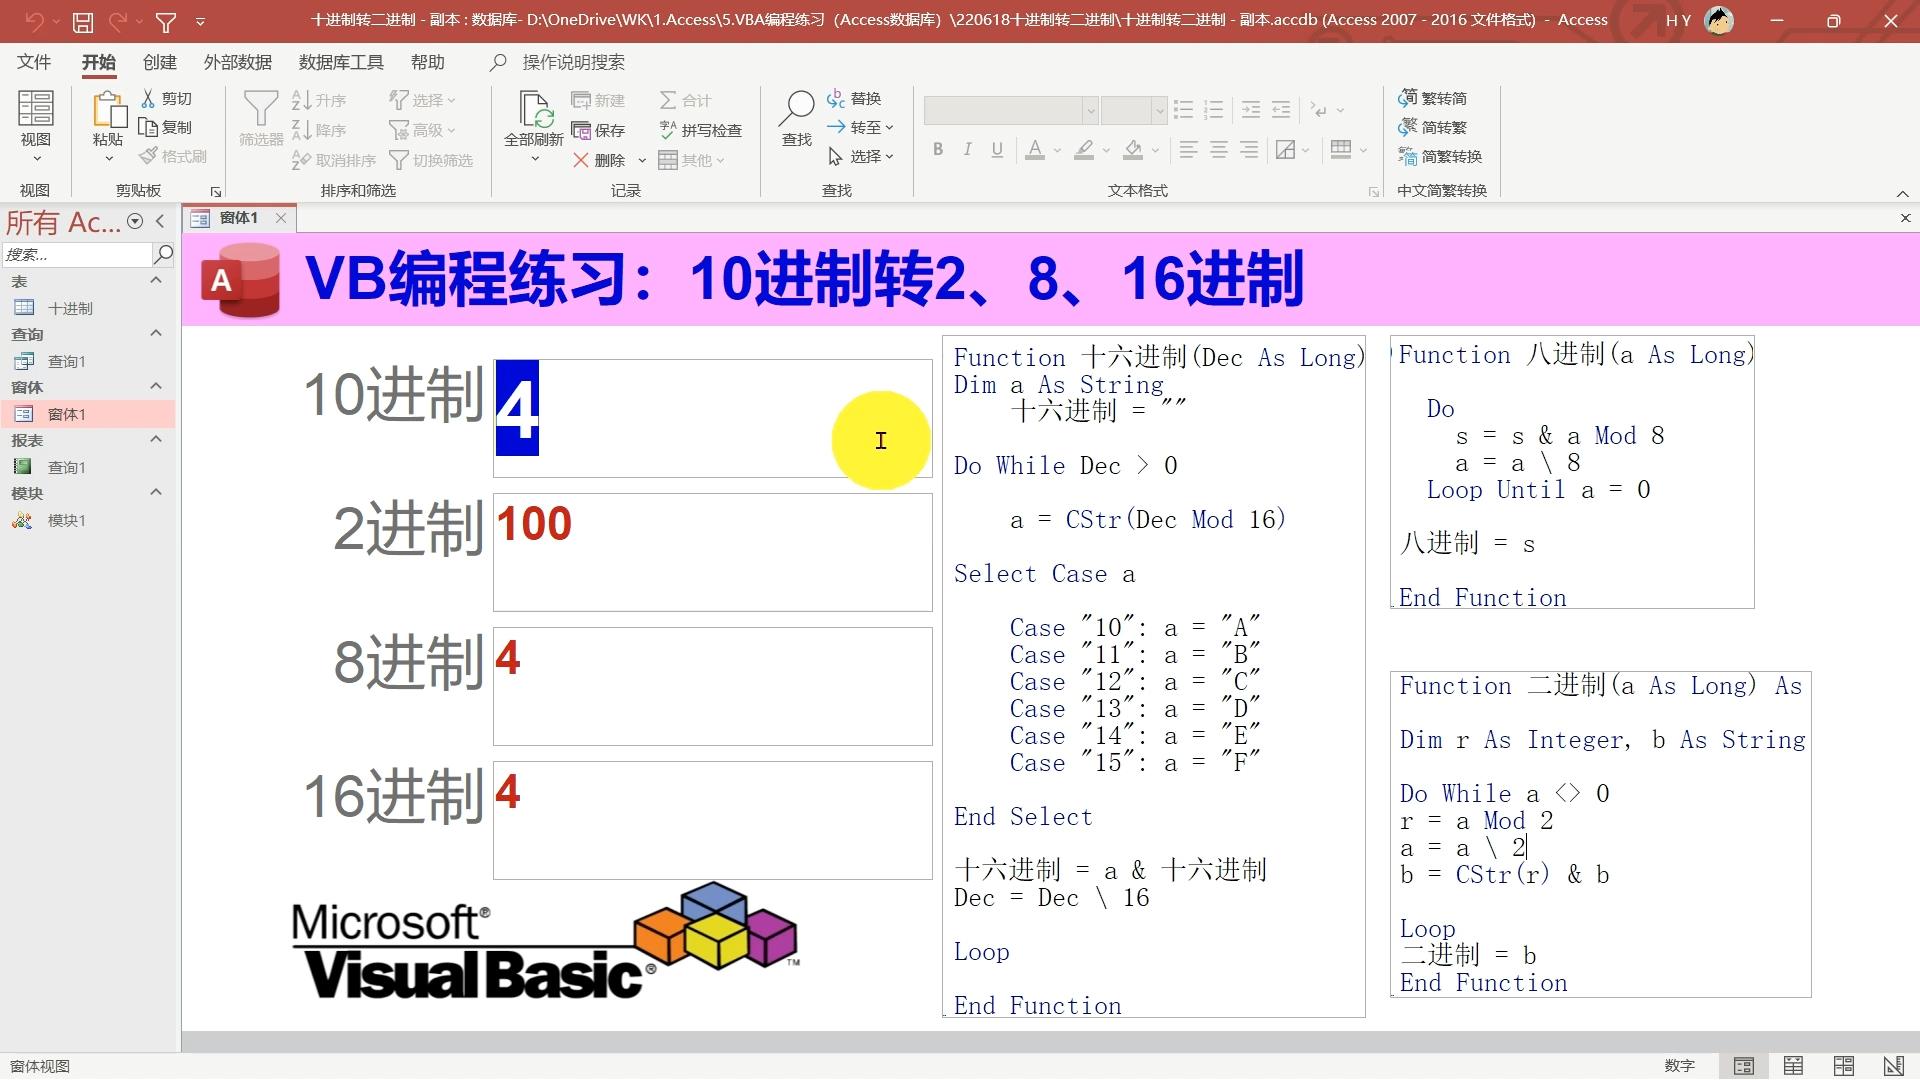
Task: Switch to Form View icon in status bar
Action: click(x=1744, y=1066)
